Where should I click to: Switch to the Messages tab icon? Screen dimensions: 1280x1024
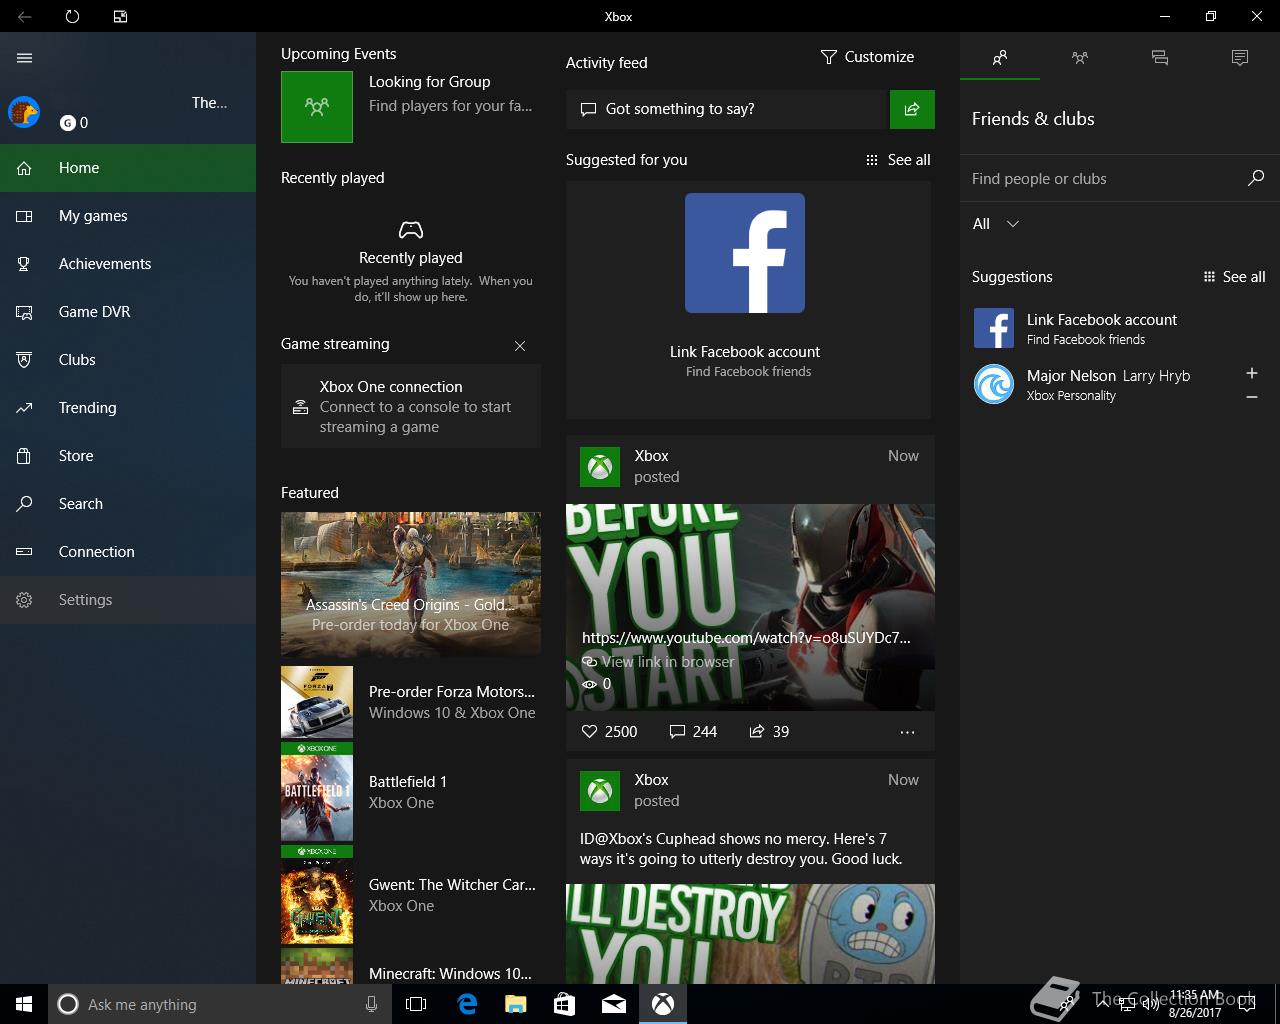(1160, 58)
